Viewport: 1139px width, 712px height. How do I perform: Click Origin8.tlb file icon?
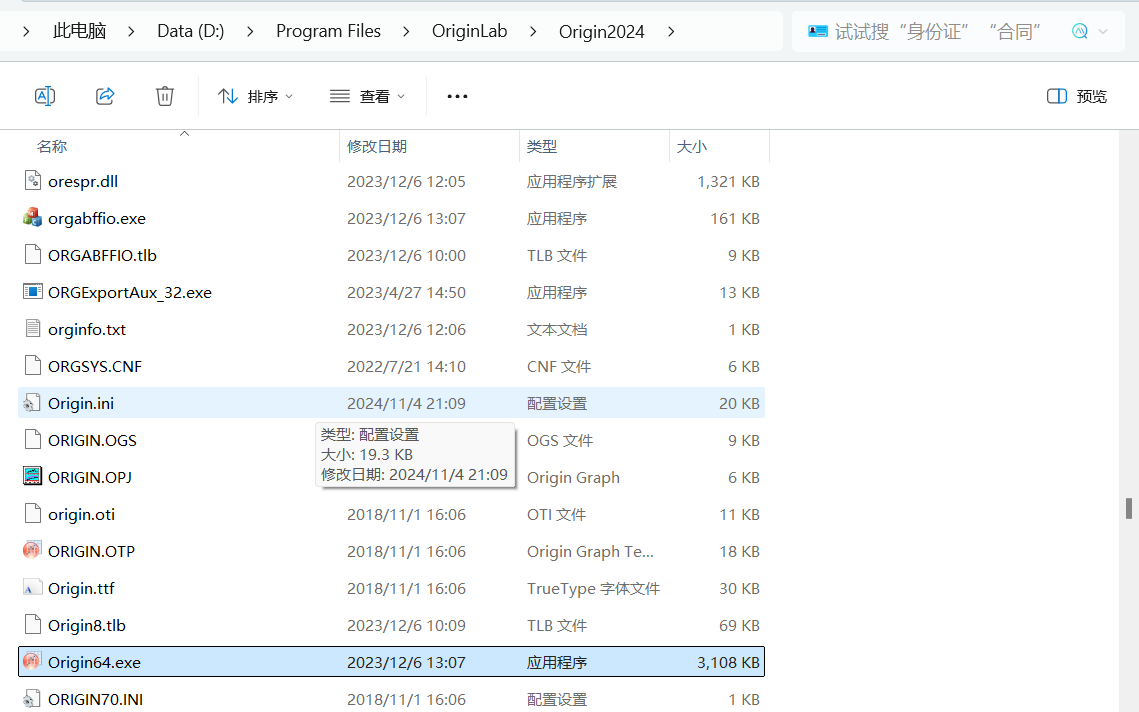click(x=33, y=625)
